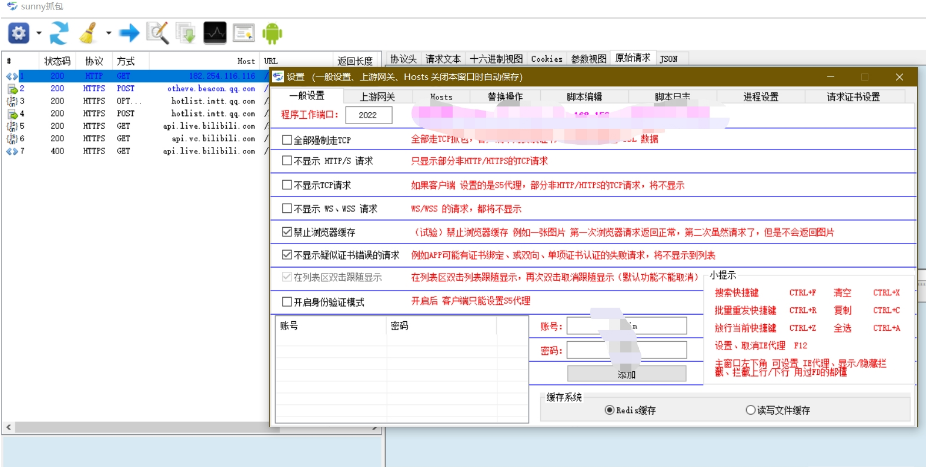Viewport: 926px width, 467px height.
Task: Click the certificate toolbar icon
Action: [243, 33]
